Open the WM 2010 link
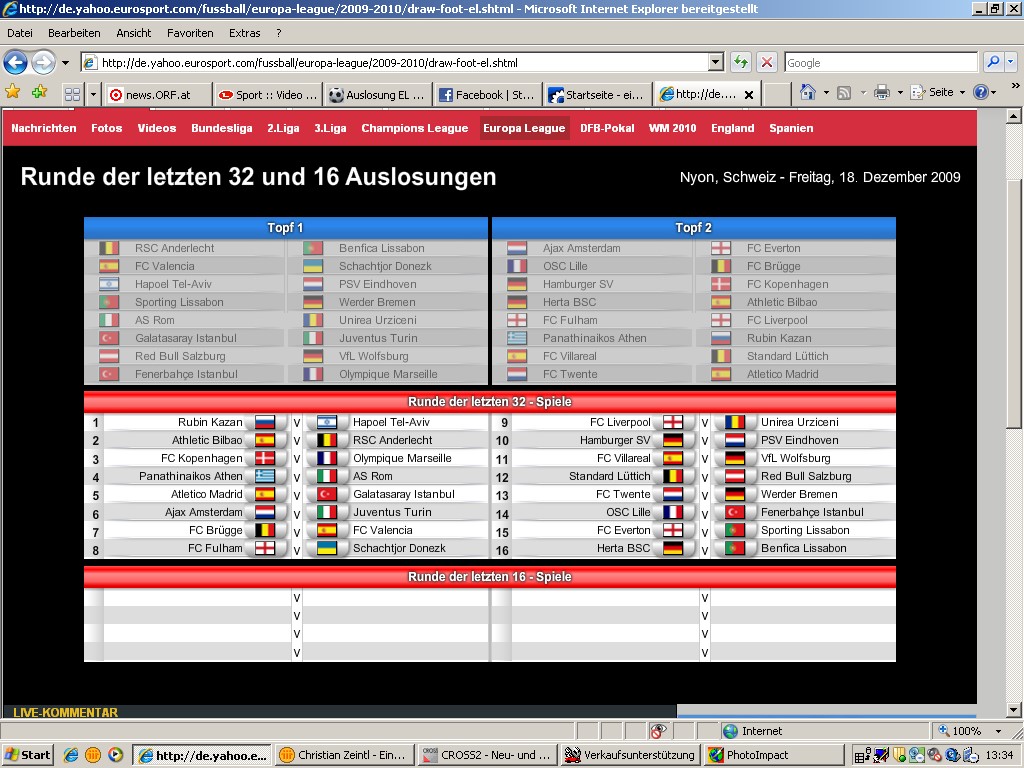This screenshot has width=1024, height=768. [673, 128]
